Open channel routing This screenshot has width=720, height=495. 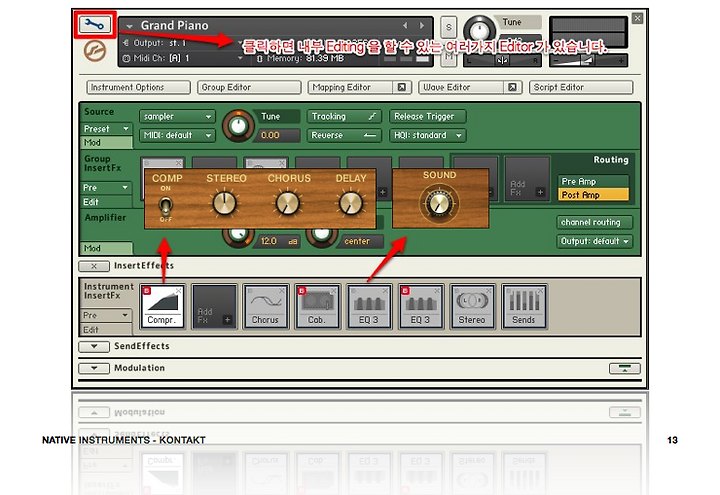point(595,222)
